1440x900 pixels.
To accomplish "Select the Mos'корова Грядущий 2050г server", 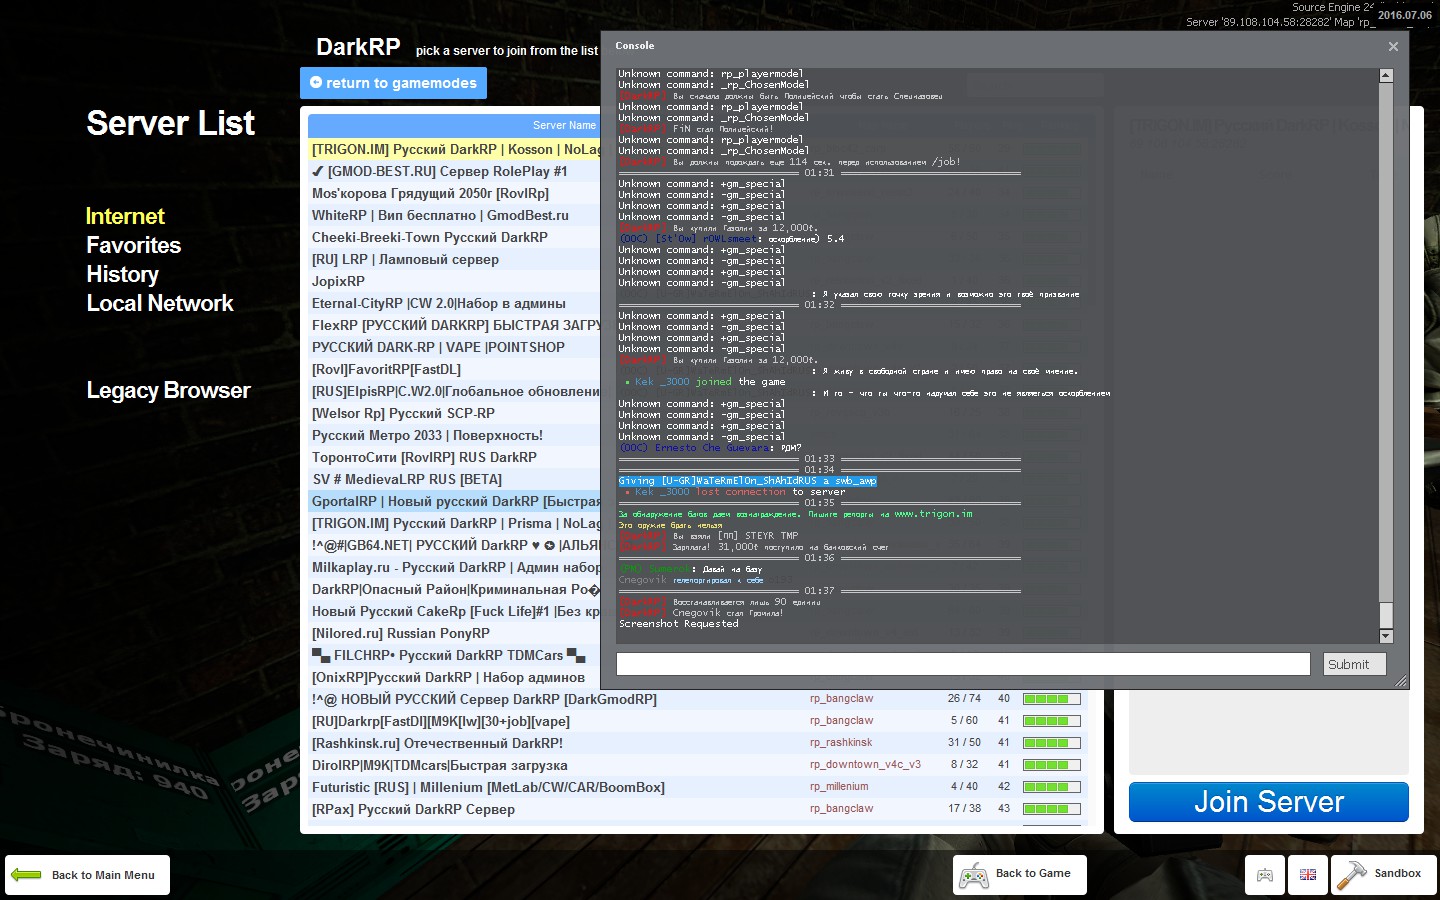I will (x=455, y=193).
